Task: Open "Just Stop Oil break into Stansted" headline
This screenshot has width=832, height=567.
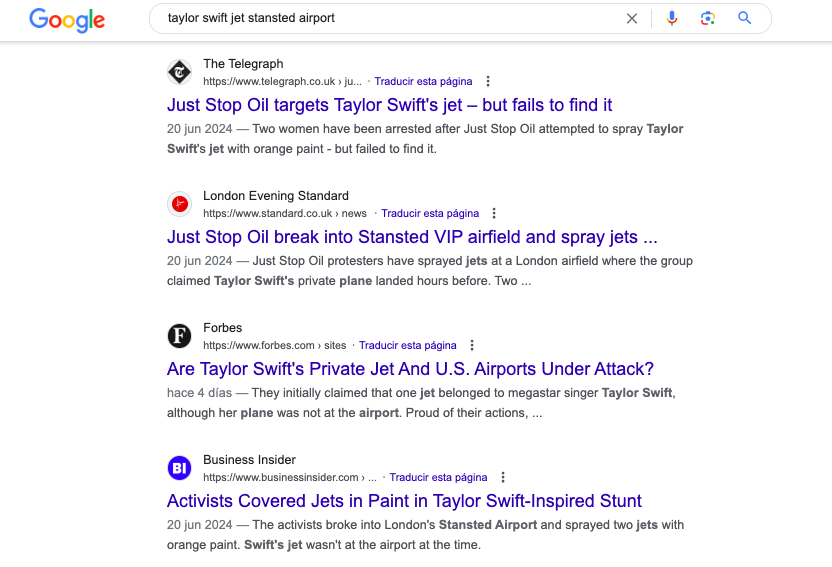Action: pyautogui.click(x=411, y=237)
